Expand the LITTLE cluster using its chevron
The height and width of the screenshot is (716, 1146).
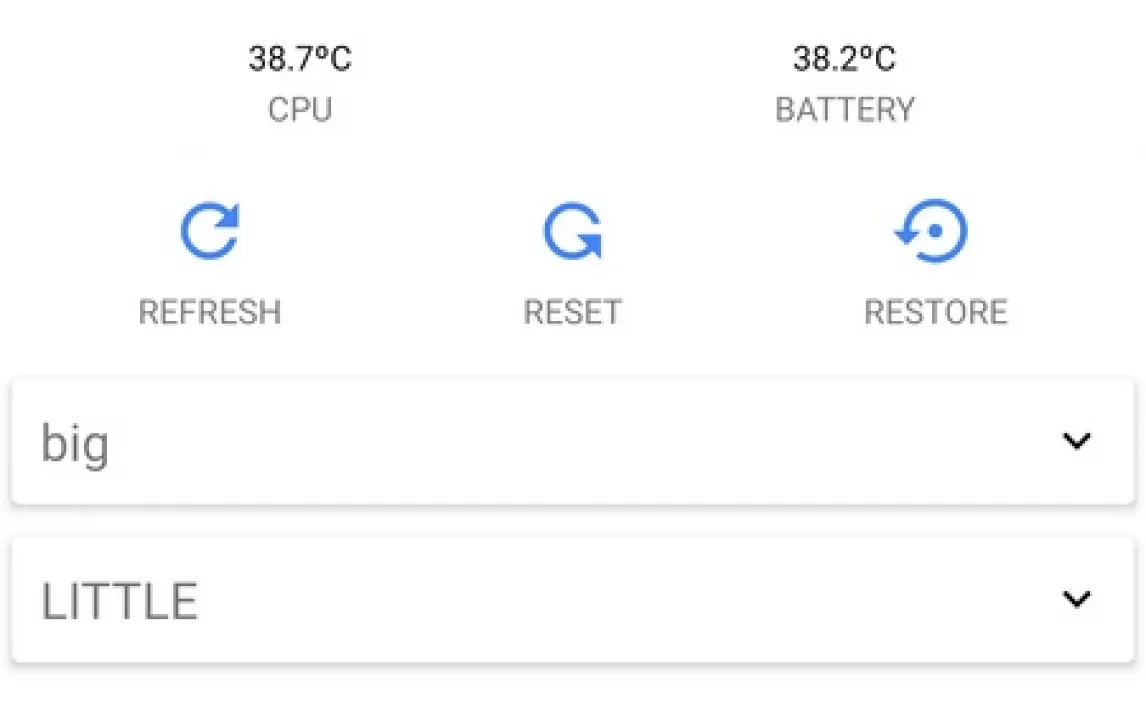pos(1076,598)
